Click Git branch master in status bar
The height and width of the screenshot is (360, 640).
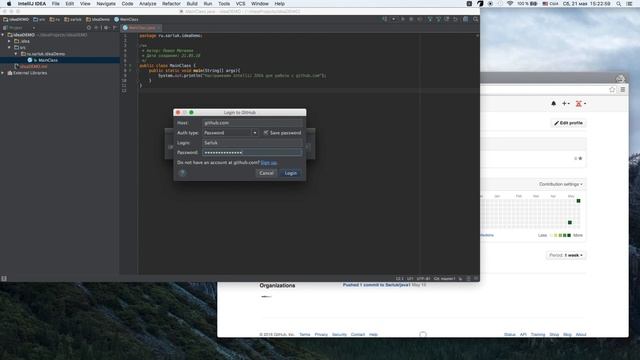coord(444,279)
